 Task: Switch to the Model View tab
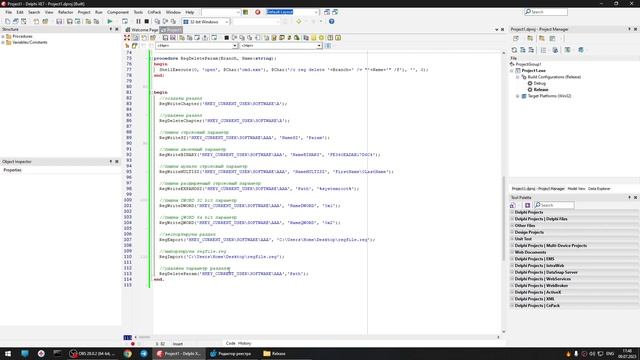576,189
